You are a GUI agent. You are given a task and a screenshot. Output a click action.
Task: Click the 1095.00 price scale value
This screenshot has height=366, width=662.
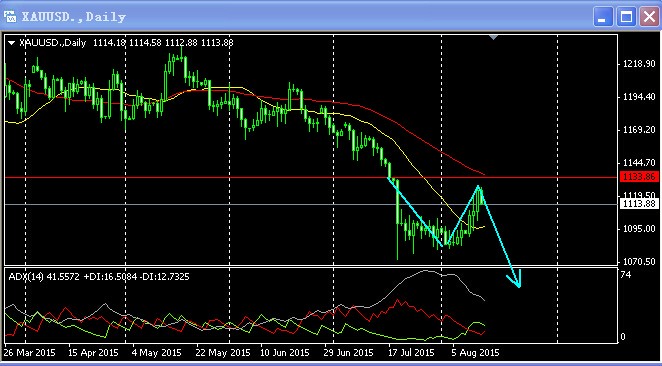(x=639, y=229)
